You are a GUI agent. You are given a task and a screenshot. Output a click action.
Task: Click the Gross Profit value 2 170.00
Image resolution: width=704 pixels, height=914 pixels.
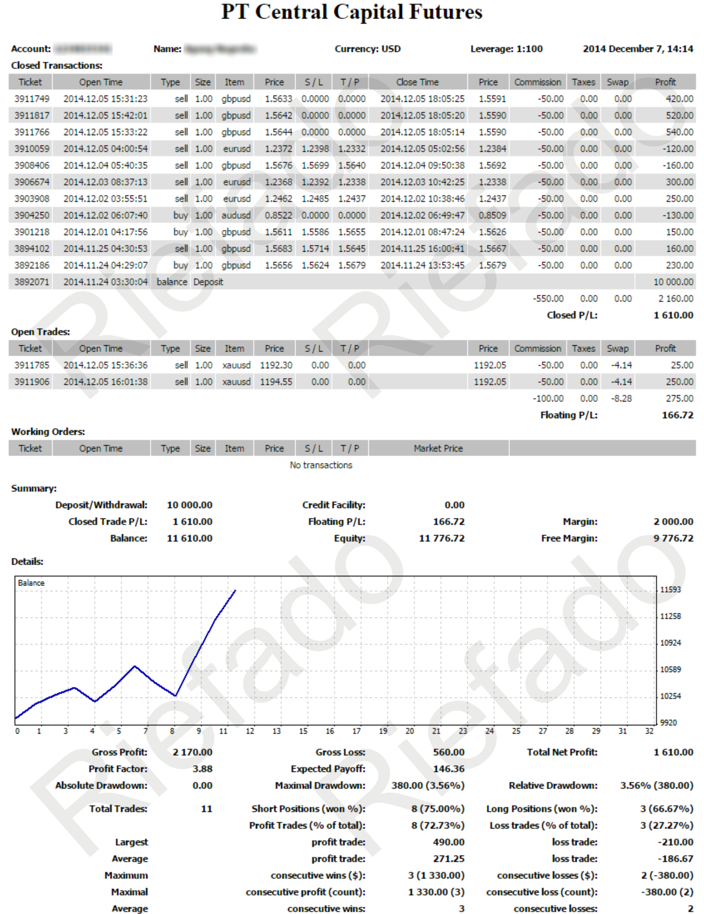tap(192, 752)
